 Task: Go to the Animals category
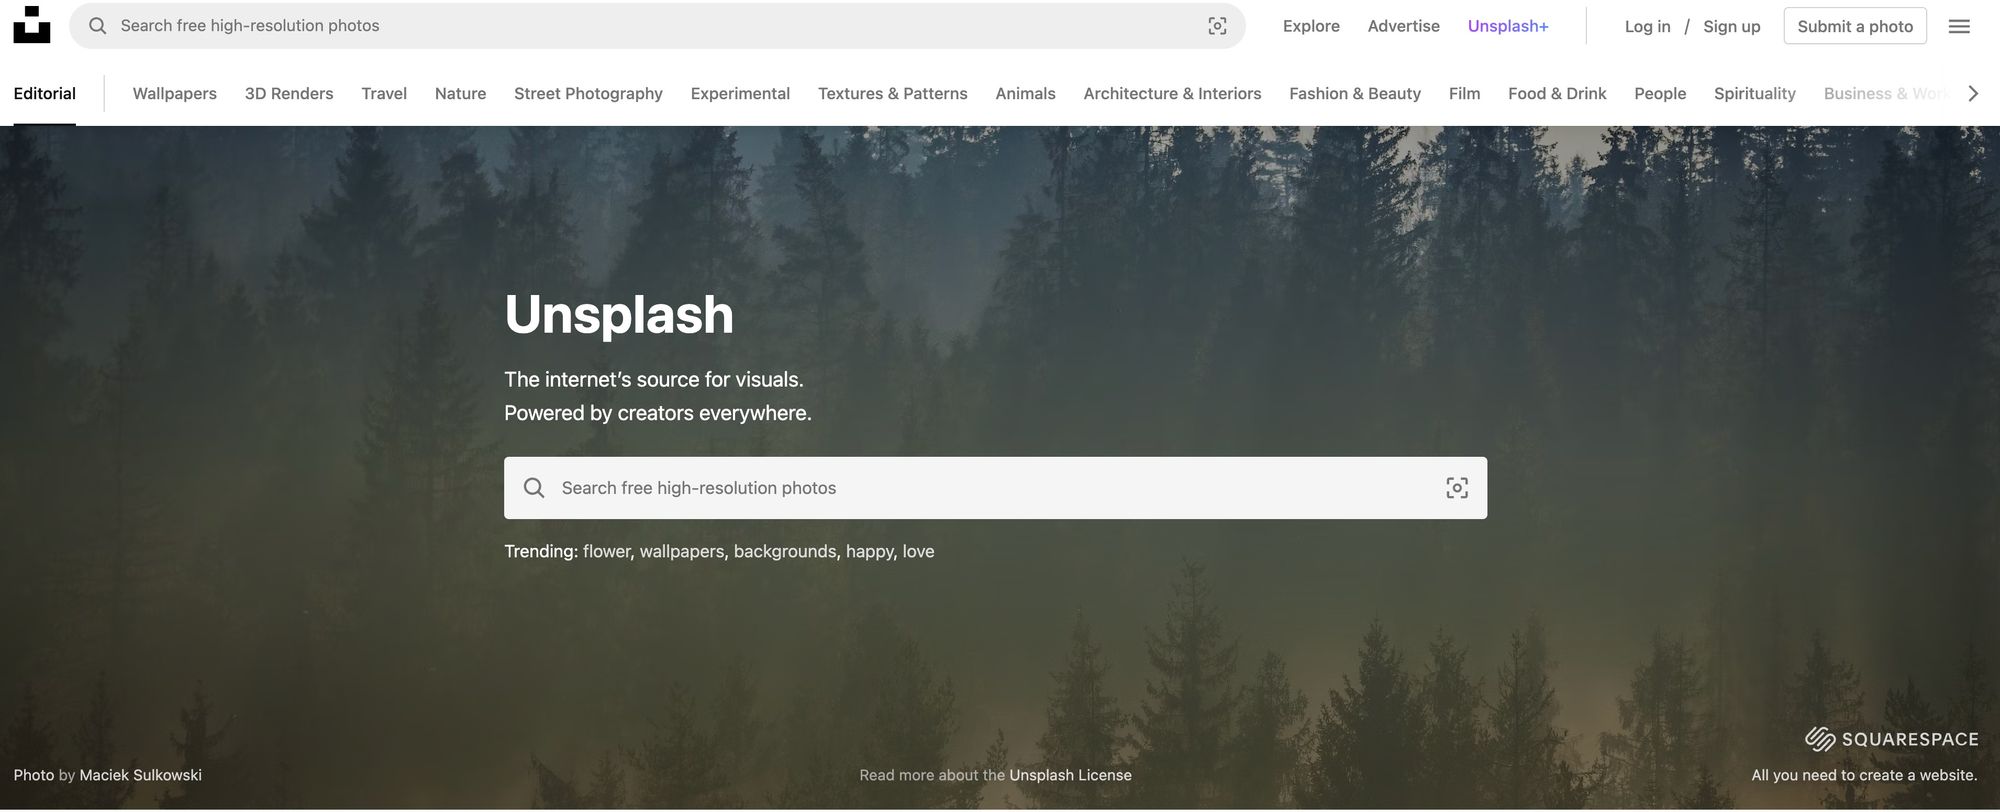[1025, 93]
